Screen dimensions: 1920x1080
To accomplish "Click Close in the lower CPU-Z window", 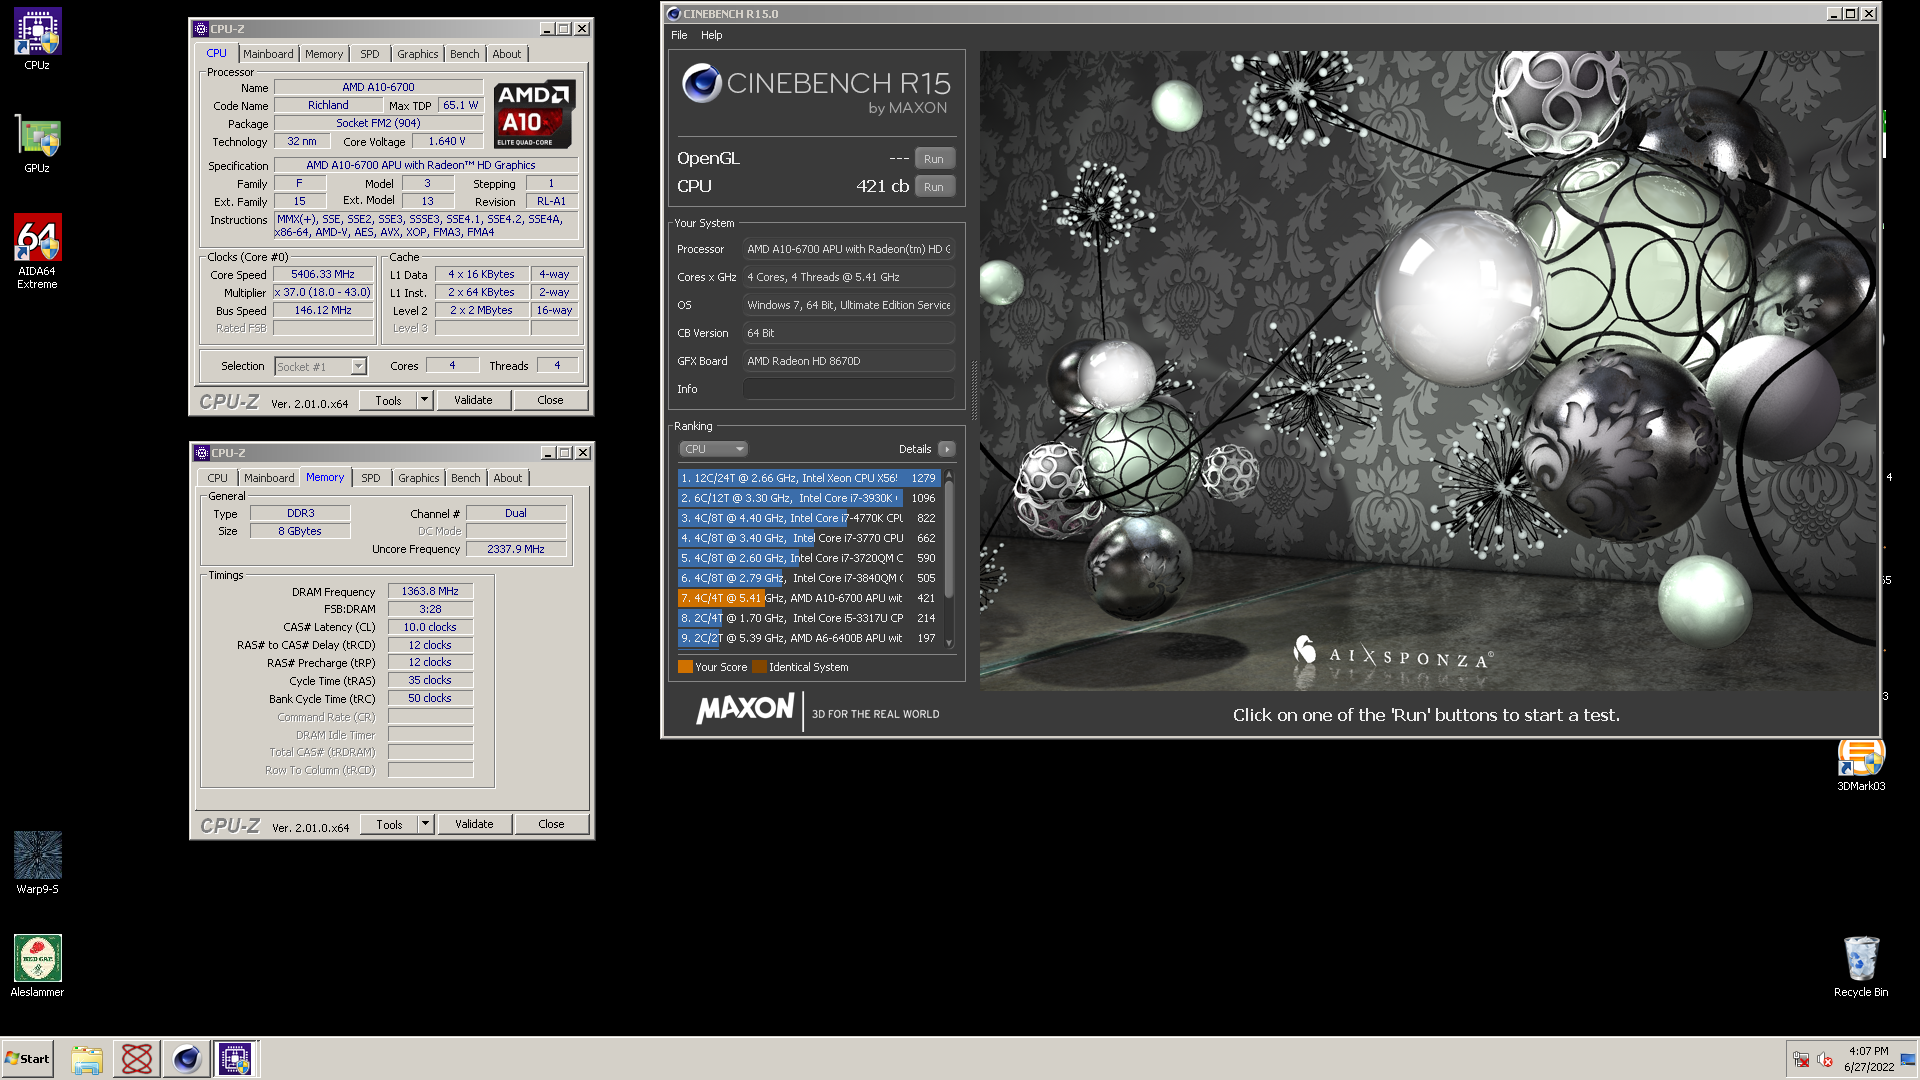I will point(551,824).
